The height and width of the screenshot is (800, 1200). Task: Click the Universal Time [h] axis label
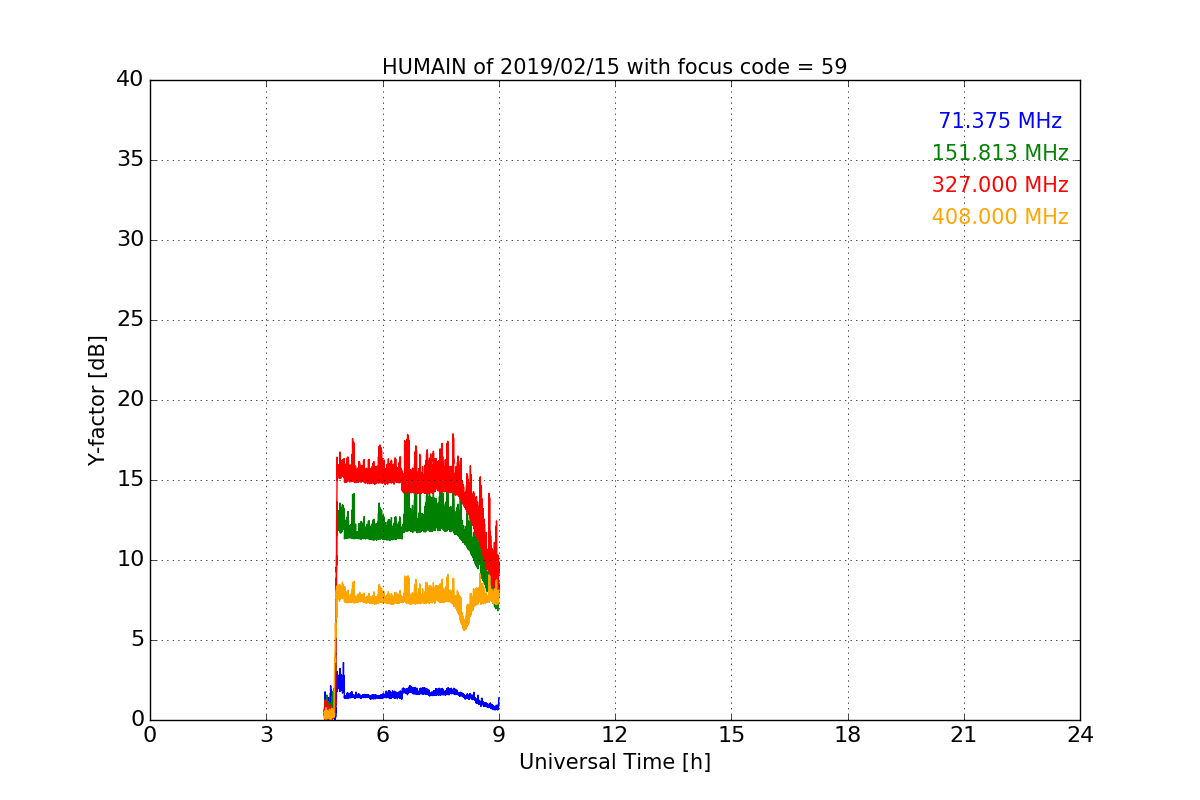pos(614,762)
